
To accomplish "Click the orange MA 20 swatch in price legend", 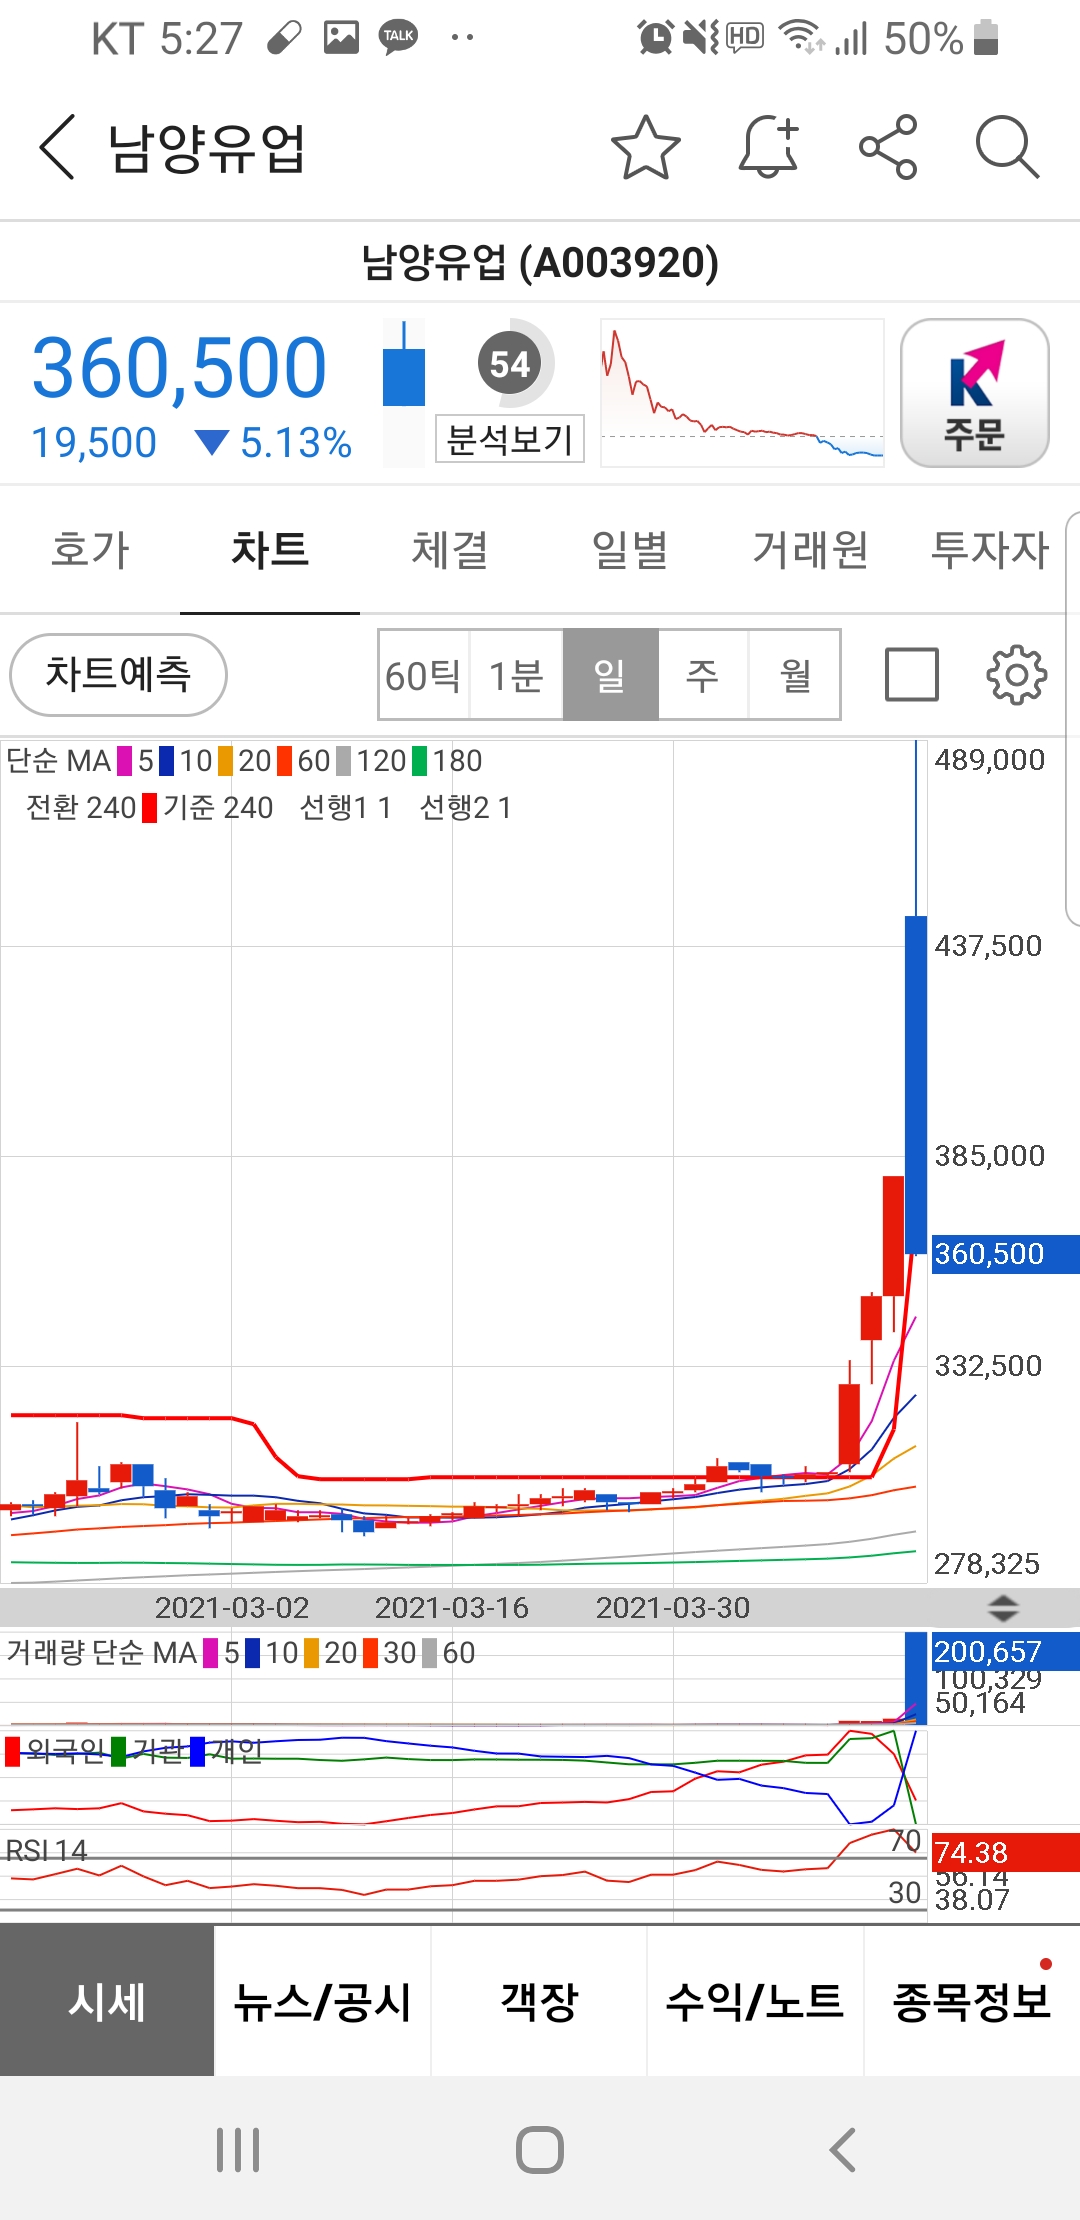I will (225, 761).
